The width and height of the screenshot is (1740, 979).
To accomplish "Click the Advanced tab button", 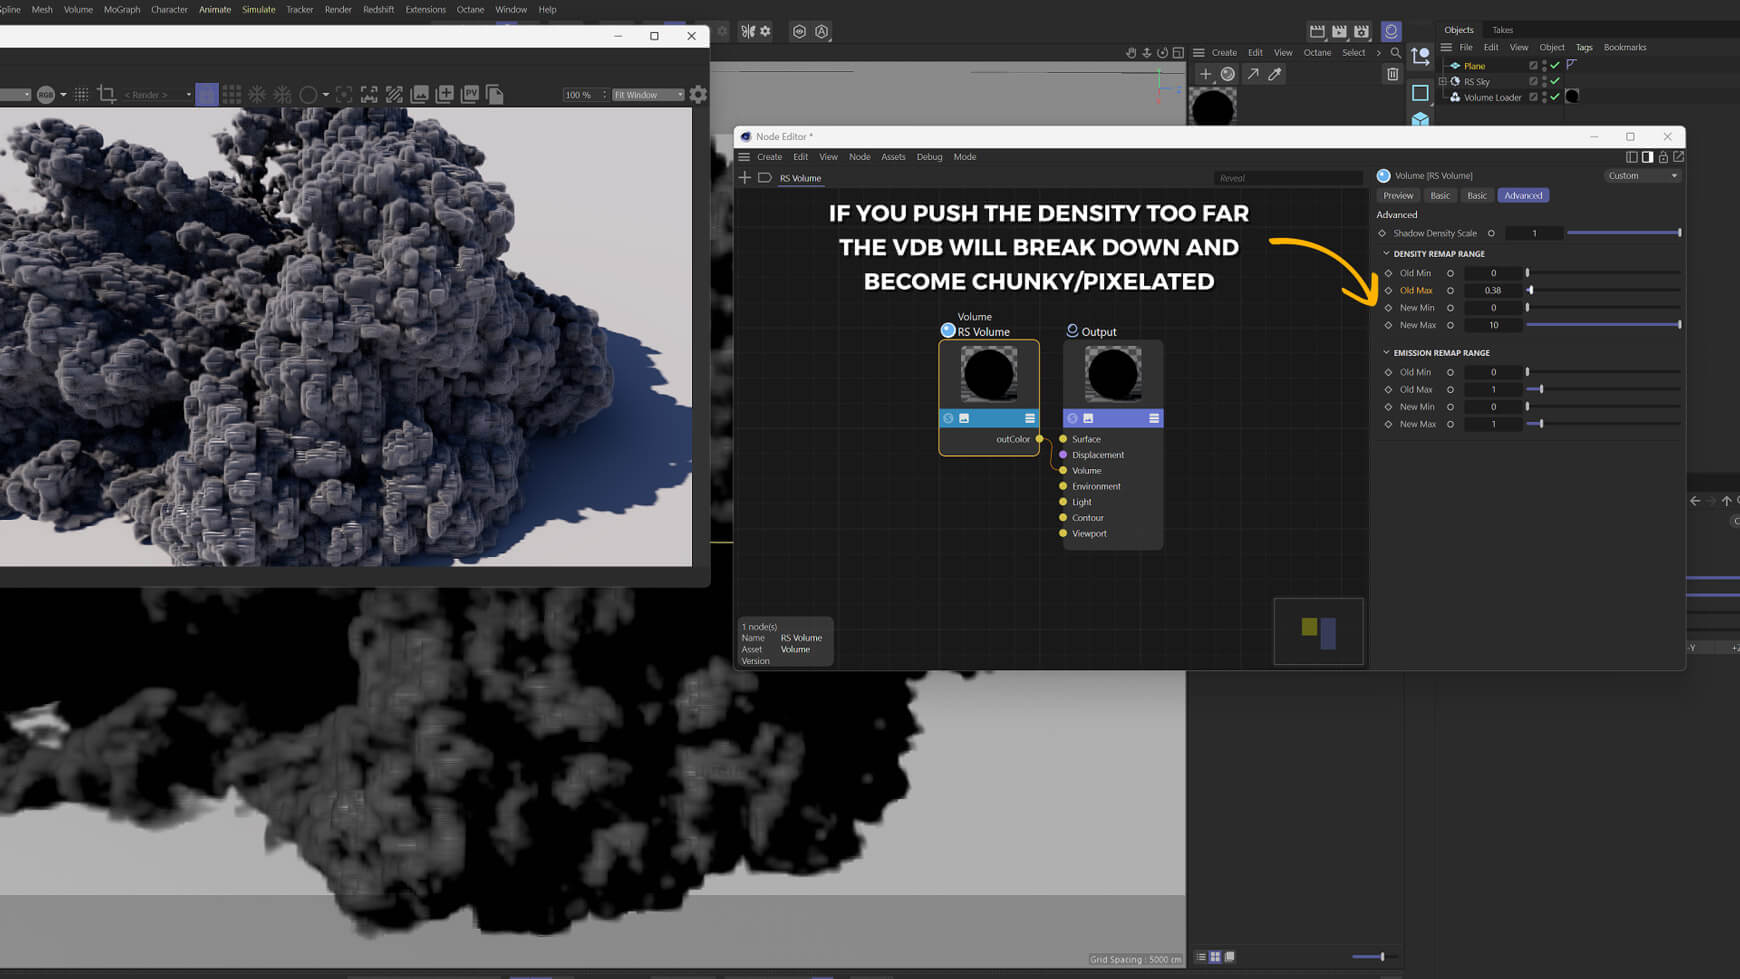I will pyautogui.click(x=1523, y=195).
